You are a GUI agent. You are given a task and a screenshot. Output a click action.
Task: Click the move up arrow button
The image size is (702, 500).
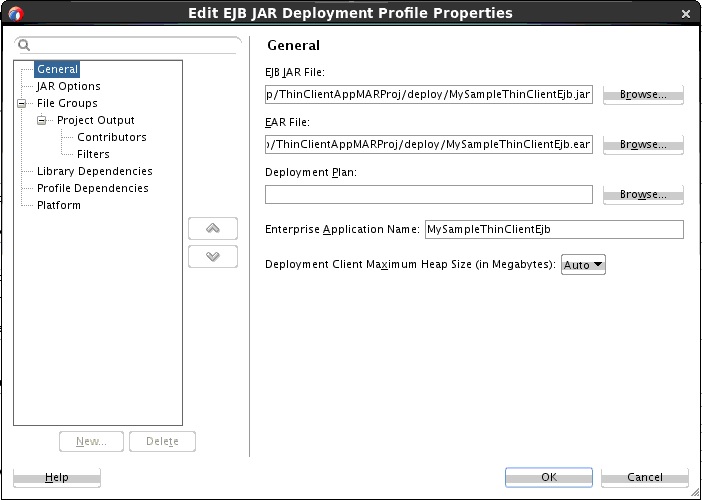click(x=213, y=228)
